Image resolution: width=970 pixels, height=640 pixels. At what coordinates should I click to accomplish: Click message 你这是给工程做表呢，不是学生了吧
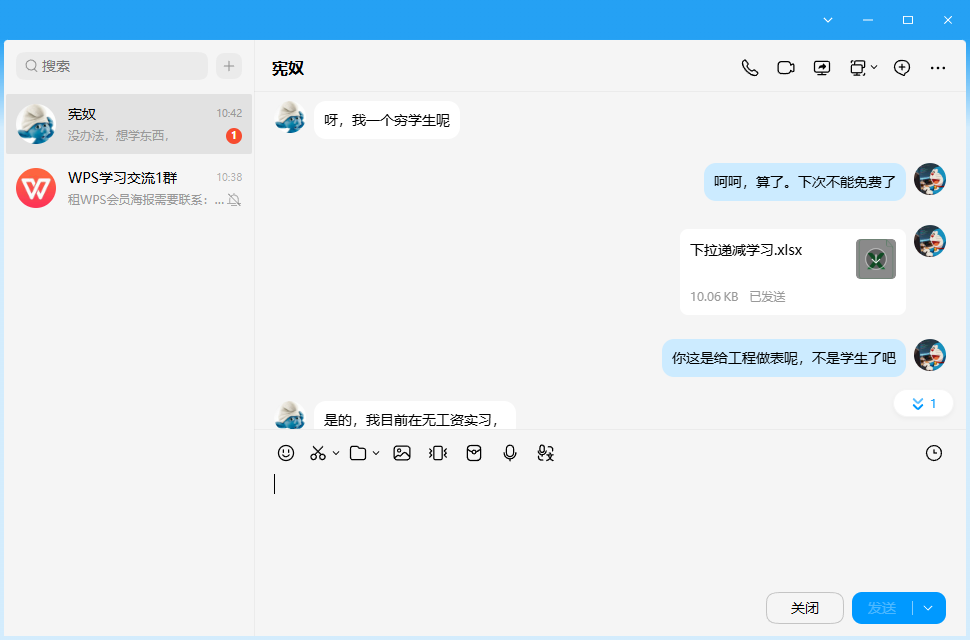point(784,358)
